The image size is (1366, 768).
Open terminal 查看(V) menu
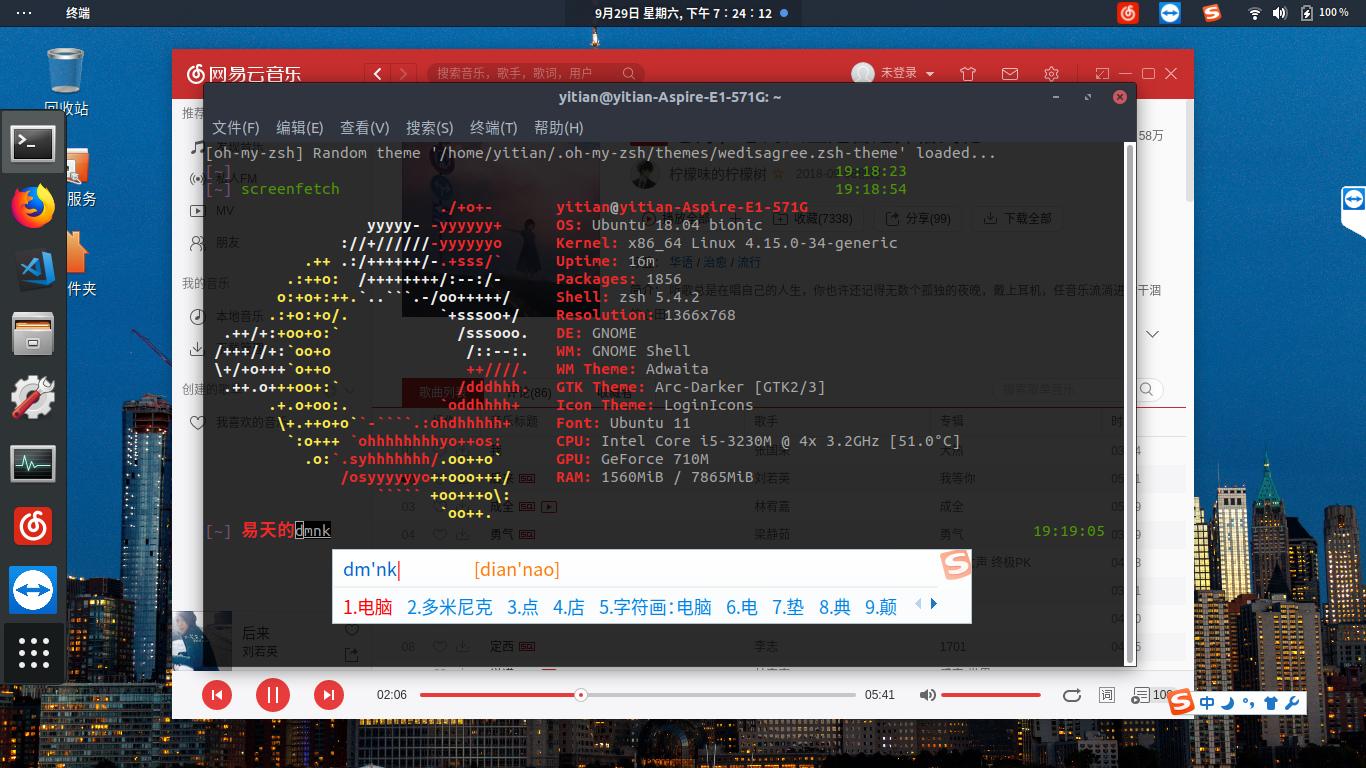[x=365, y=128]
